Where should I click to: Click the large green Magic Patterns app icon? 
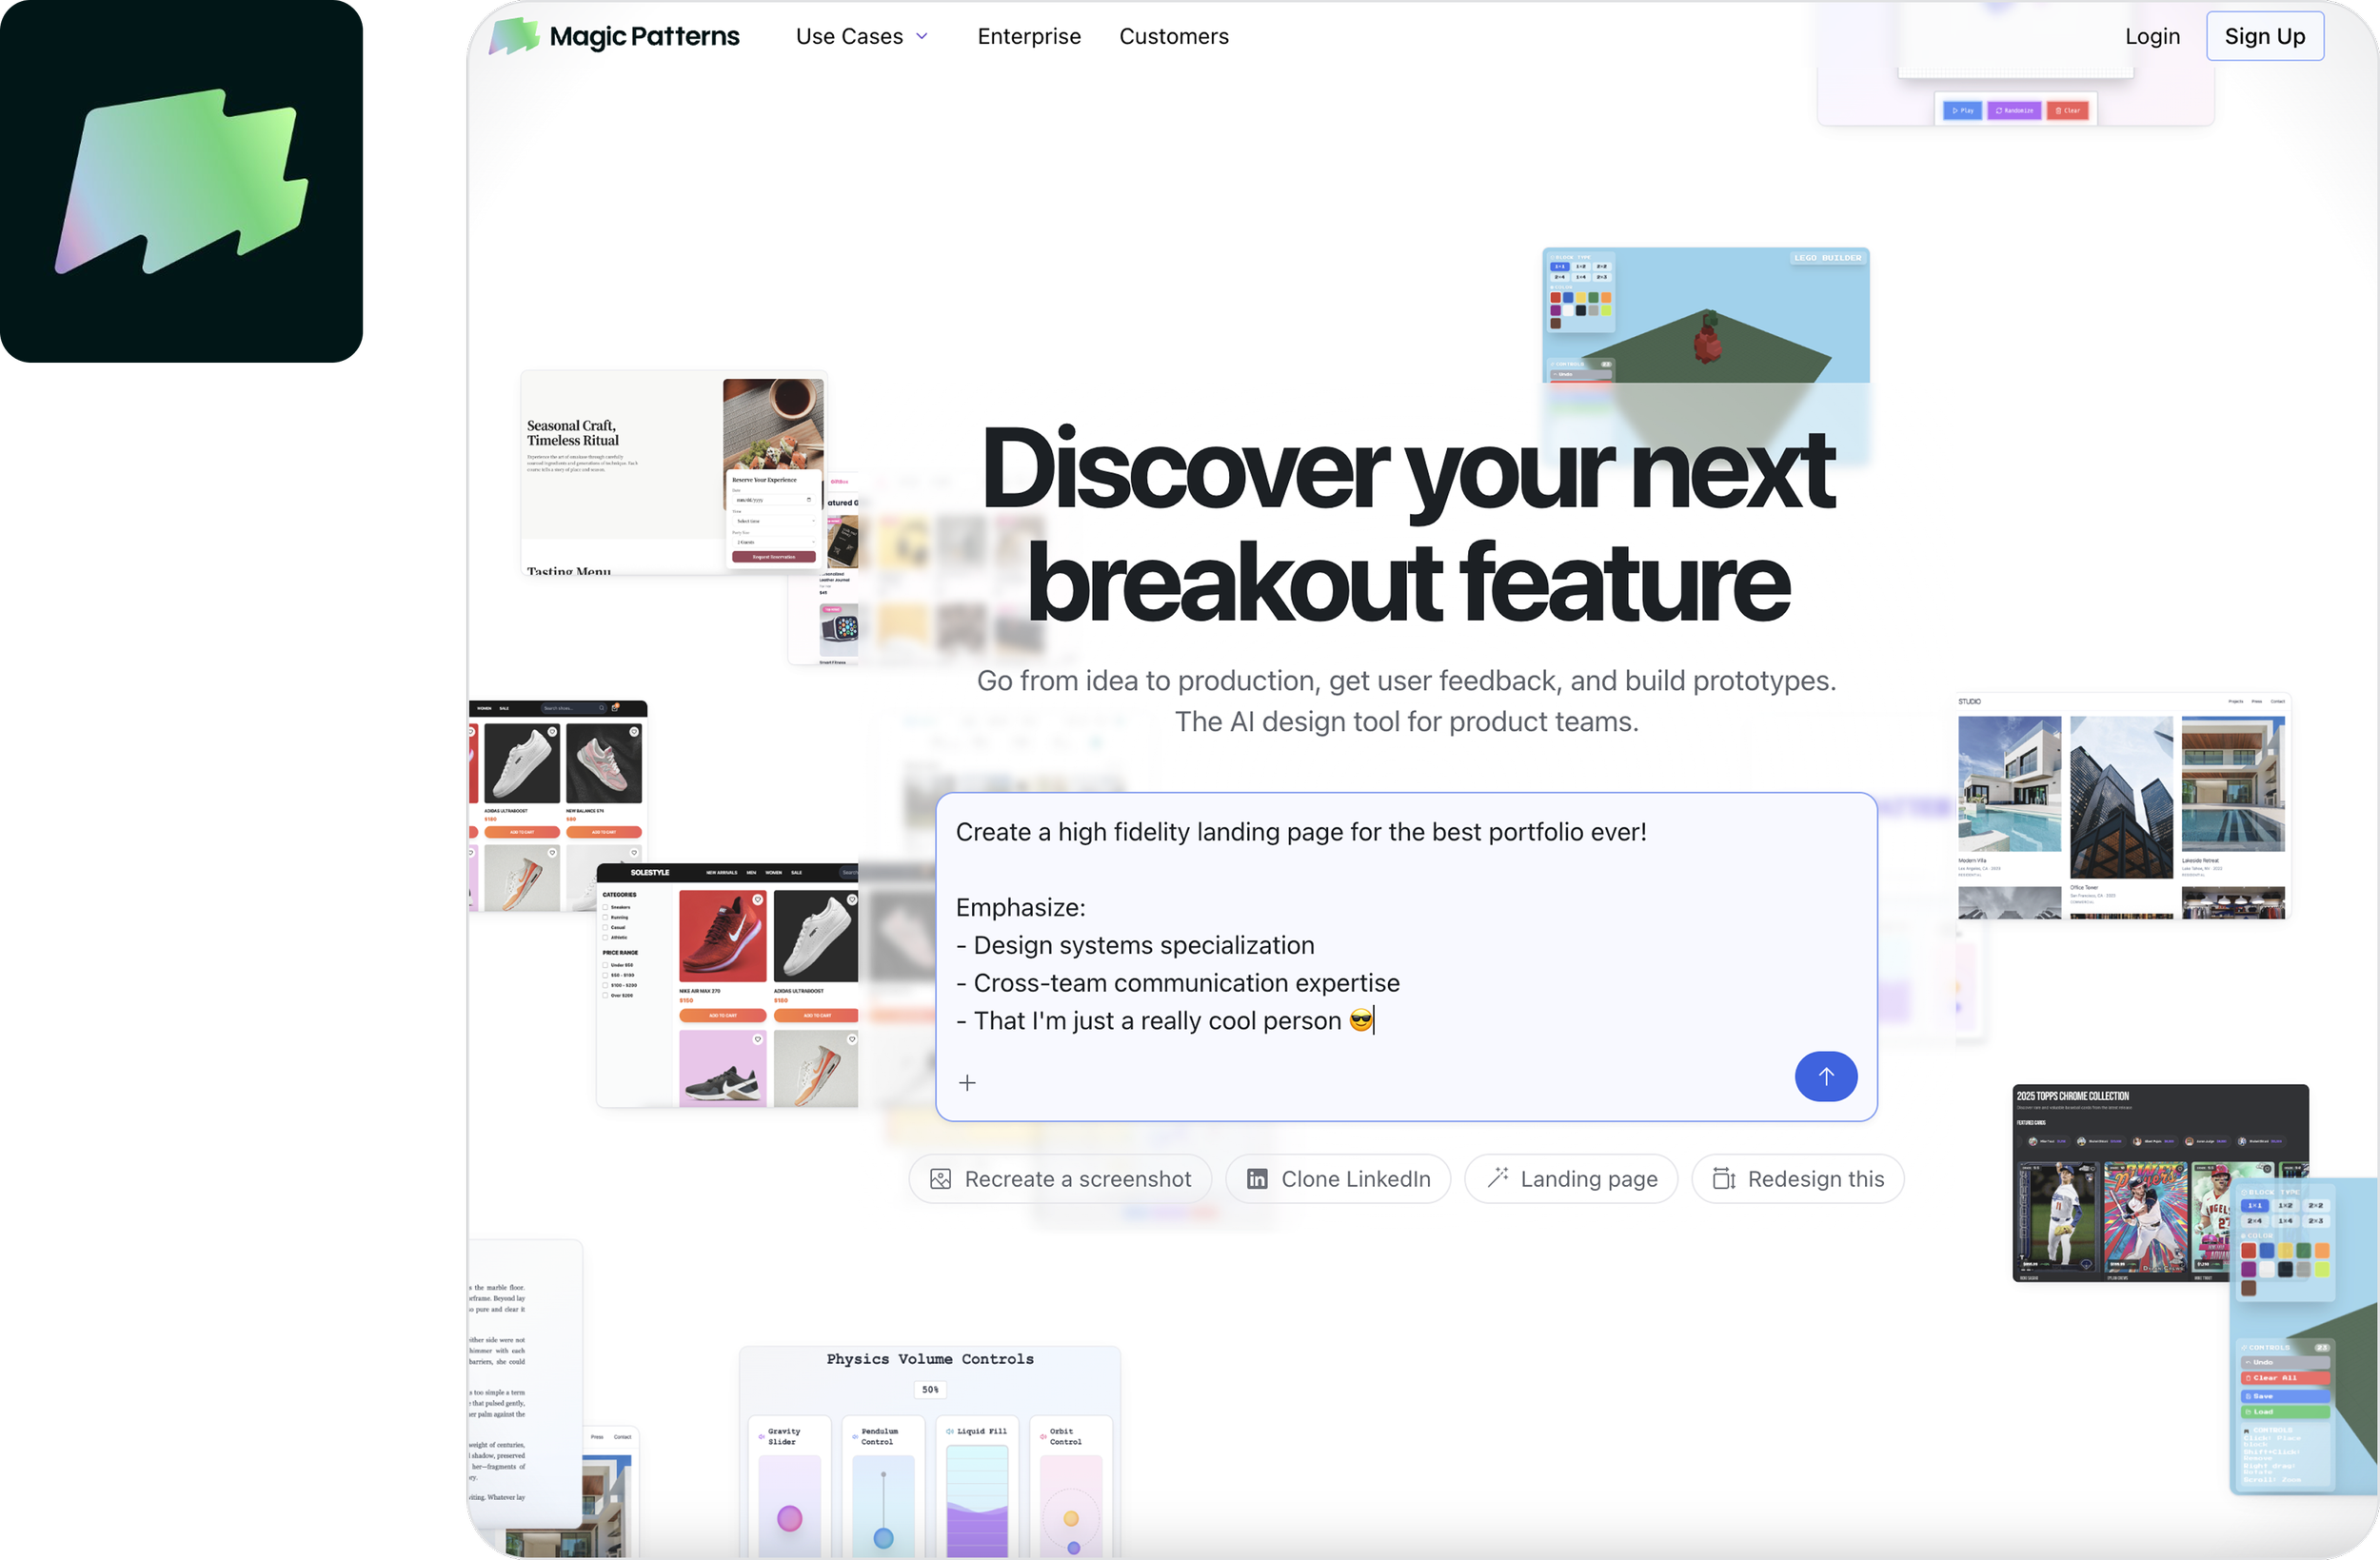[x=181, y=182]
